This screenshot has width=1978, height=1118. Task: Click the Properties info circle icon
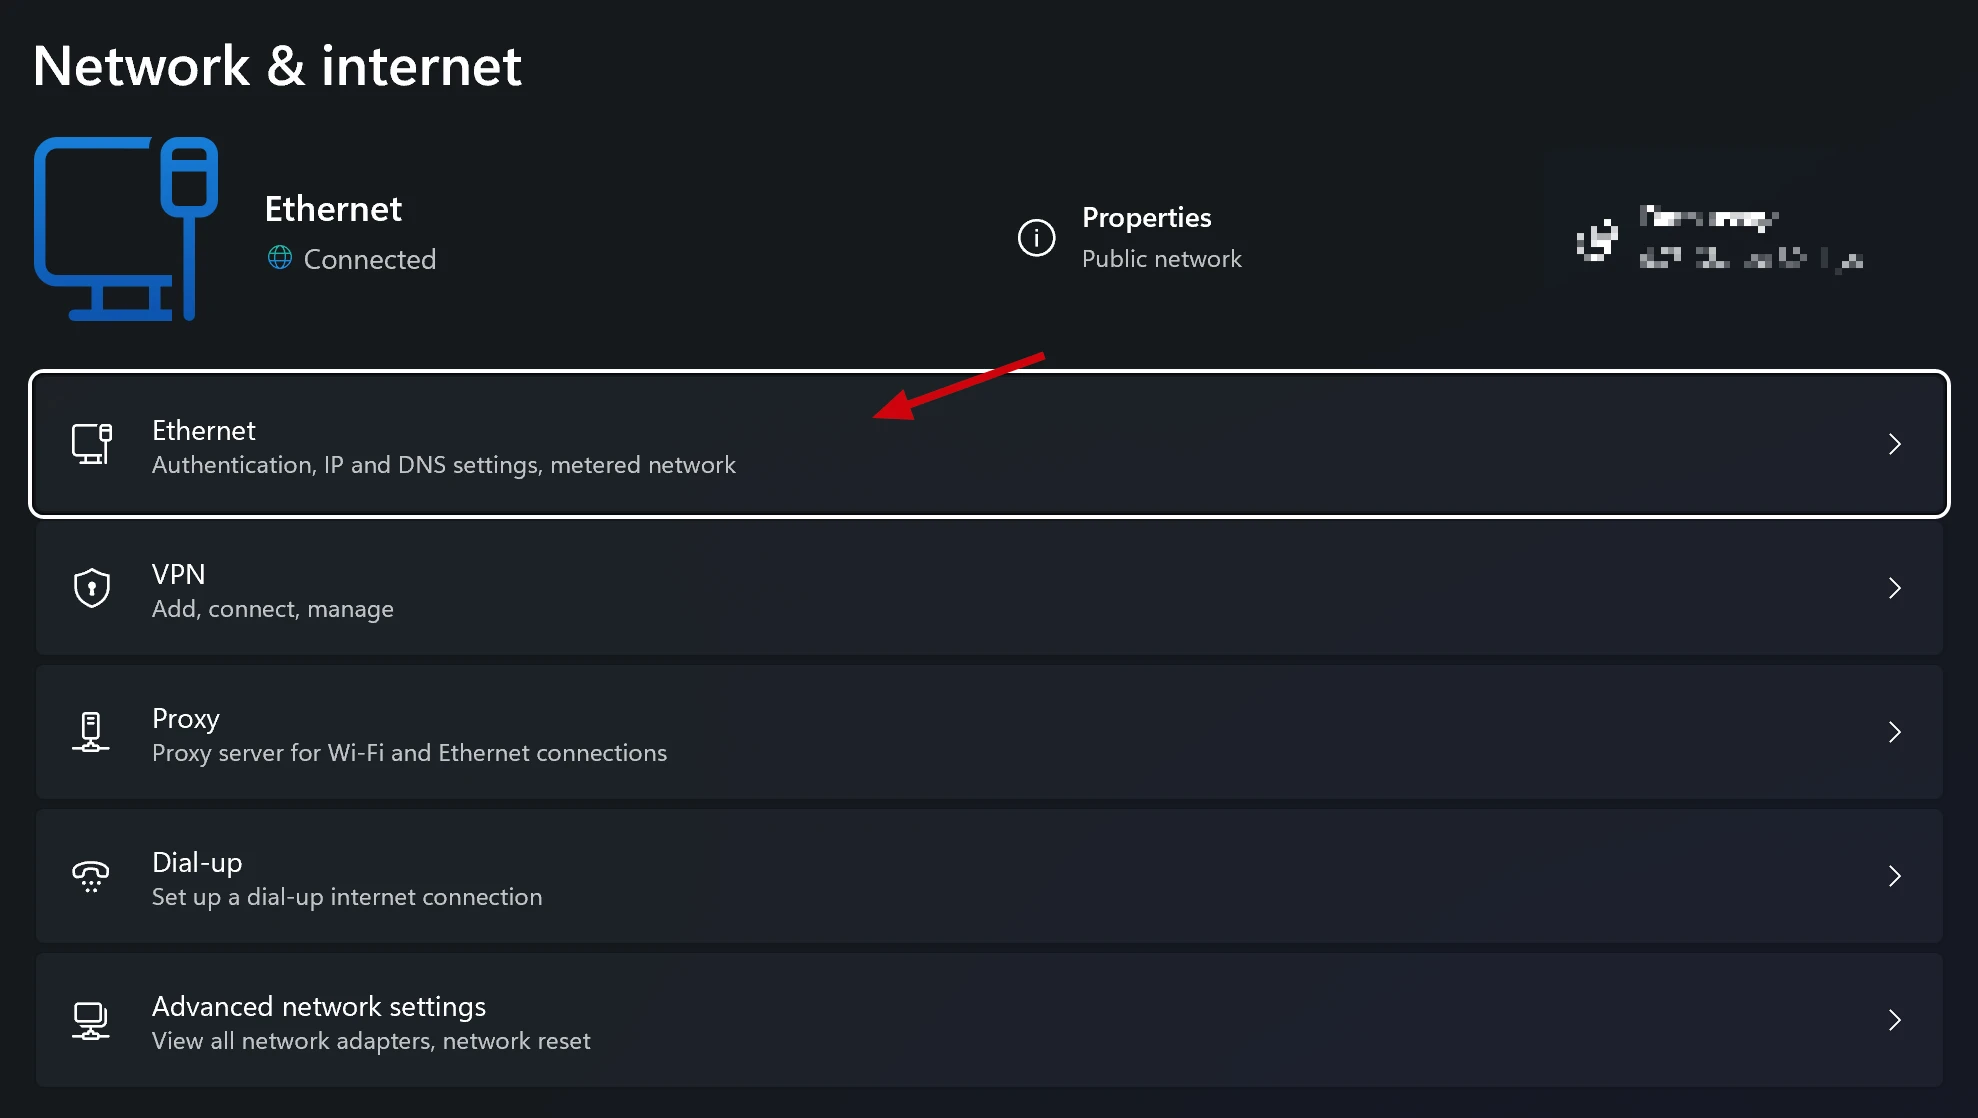pyautogui.click(x=1036, y=238)
